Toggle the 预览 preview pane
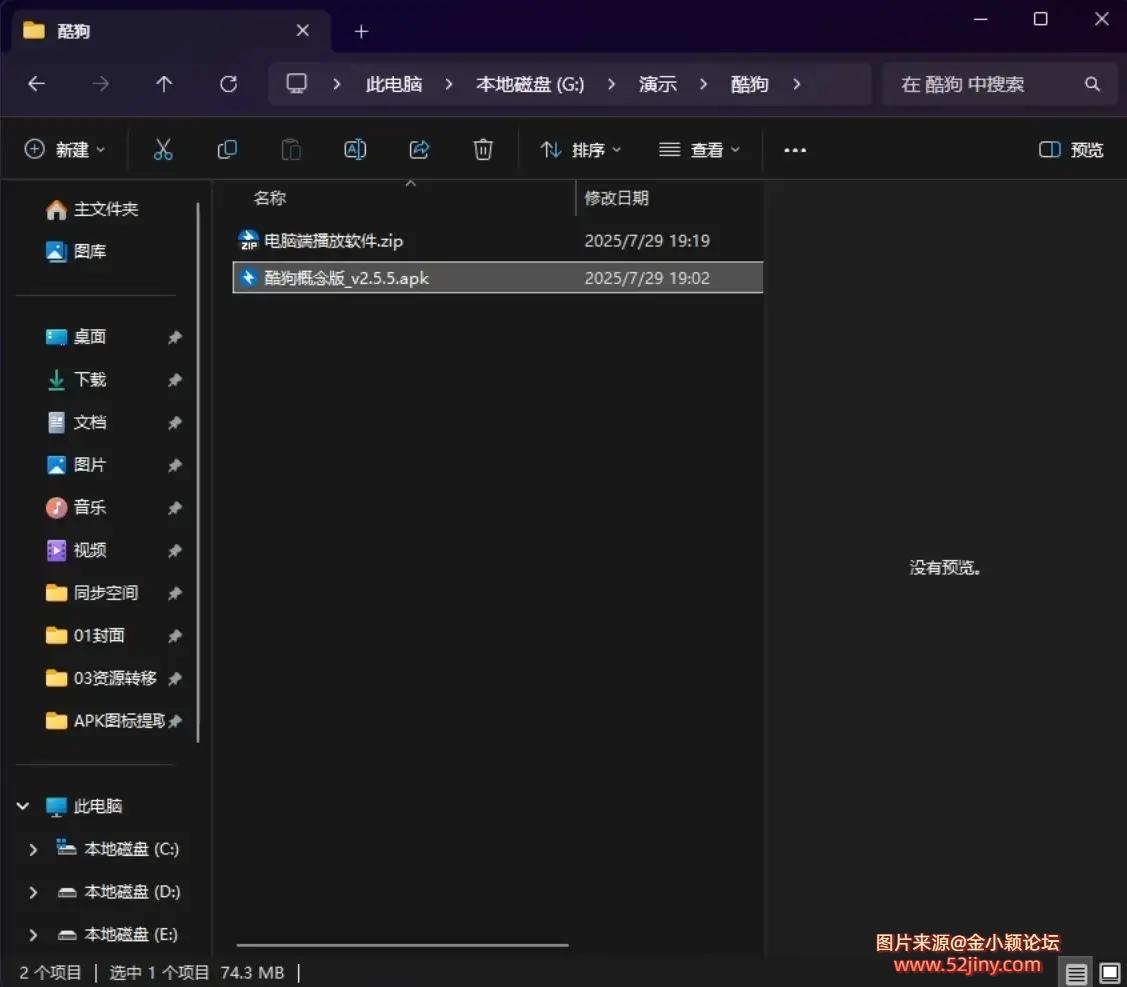The height and width of the screenshot is (987, 1127). pos(1069,149)
